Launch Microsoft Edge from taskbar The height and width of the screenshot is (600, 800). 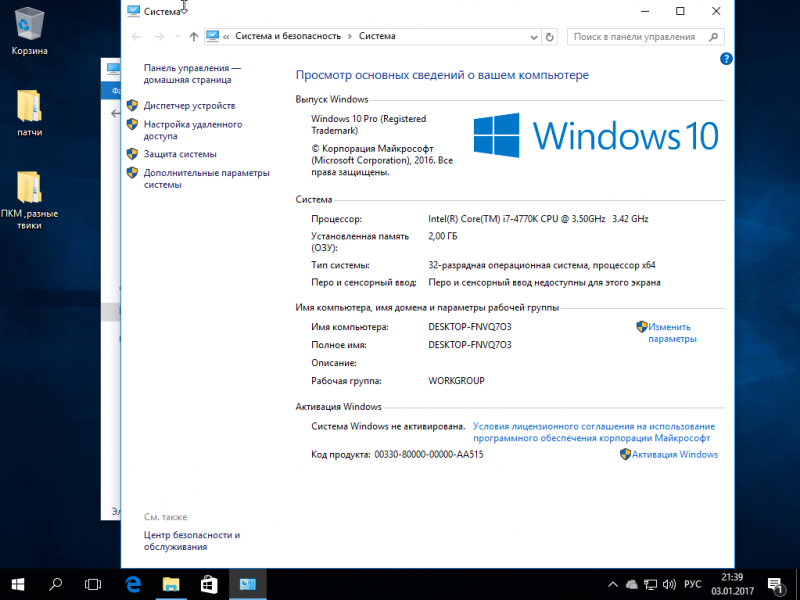133,584
